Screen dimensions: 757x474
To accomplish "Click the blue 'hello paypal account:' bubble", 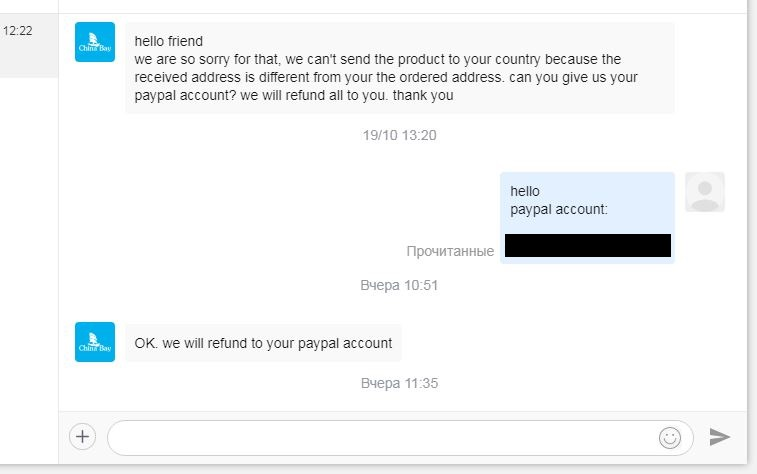I will tap(587, 218).
